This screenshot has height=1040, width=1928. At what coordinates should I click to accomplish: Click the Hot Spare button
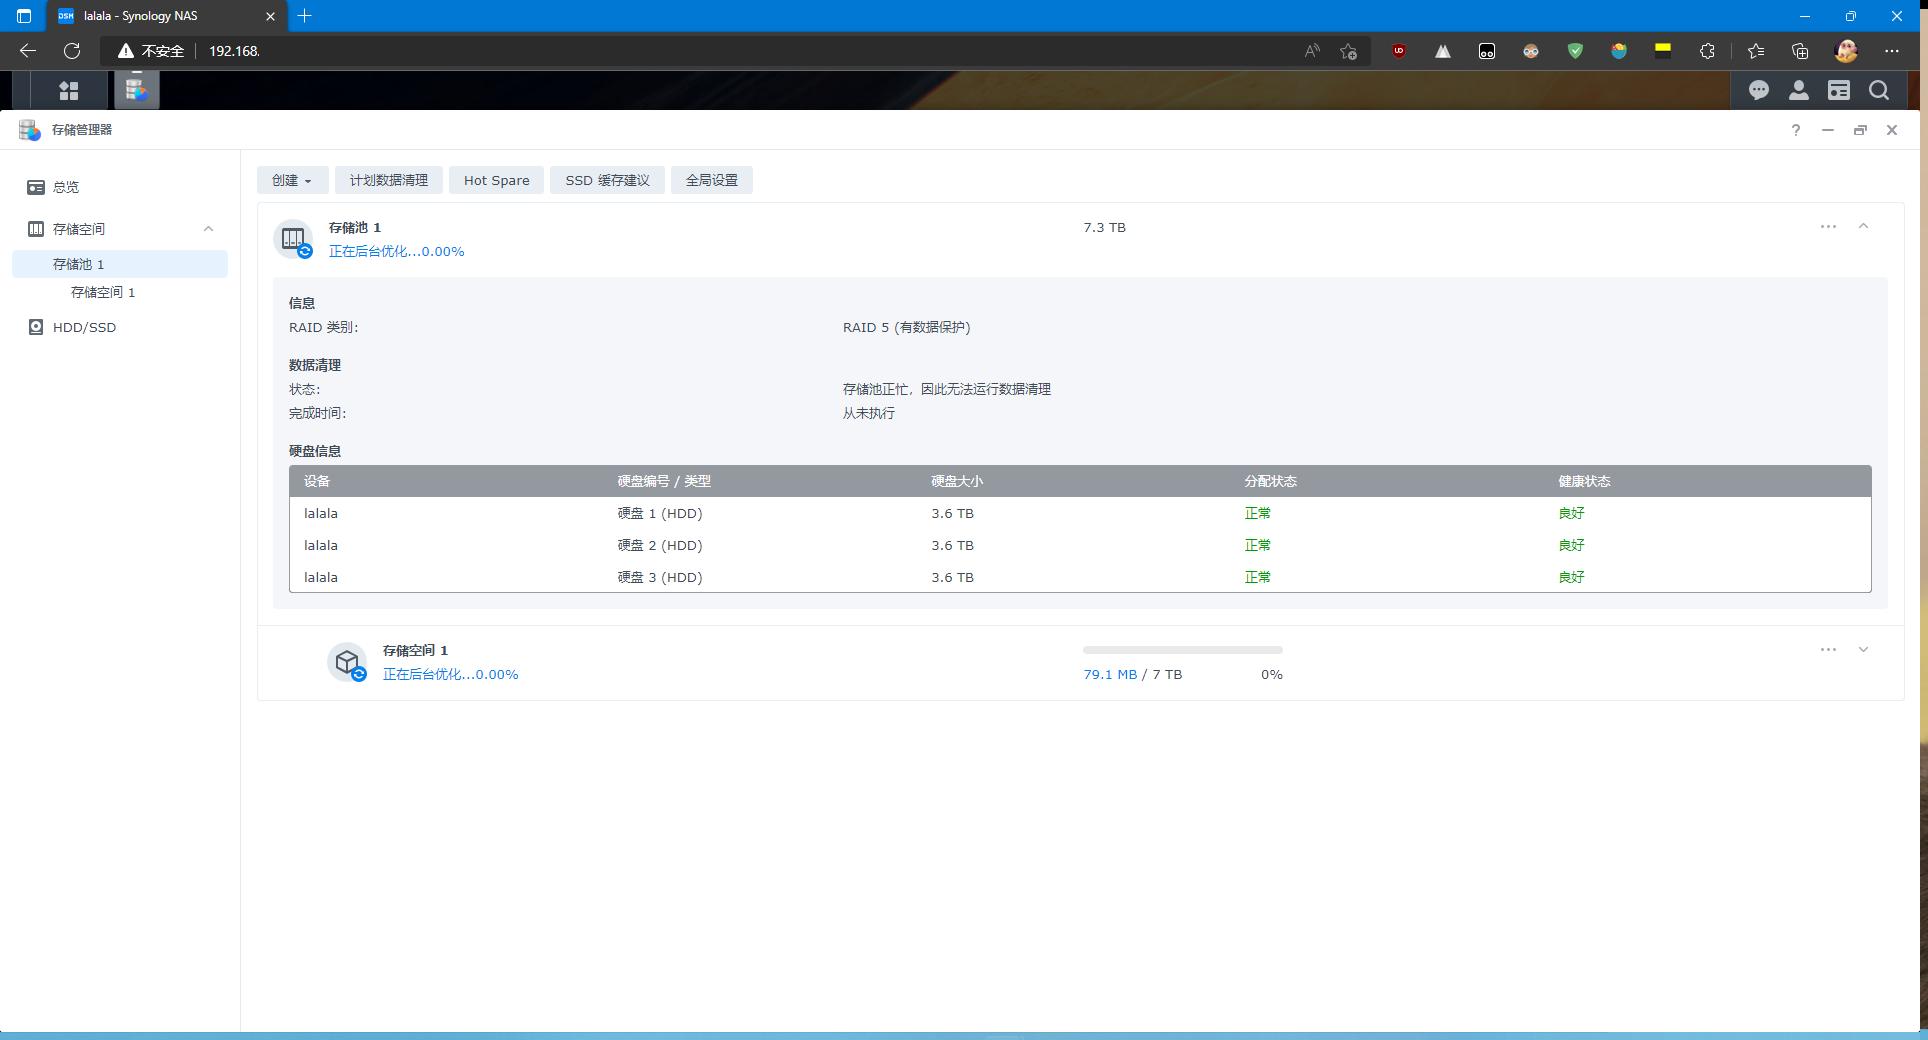[496, 180]
